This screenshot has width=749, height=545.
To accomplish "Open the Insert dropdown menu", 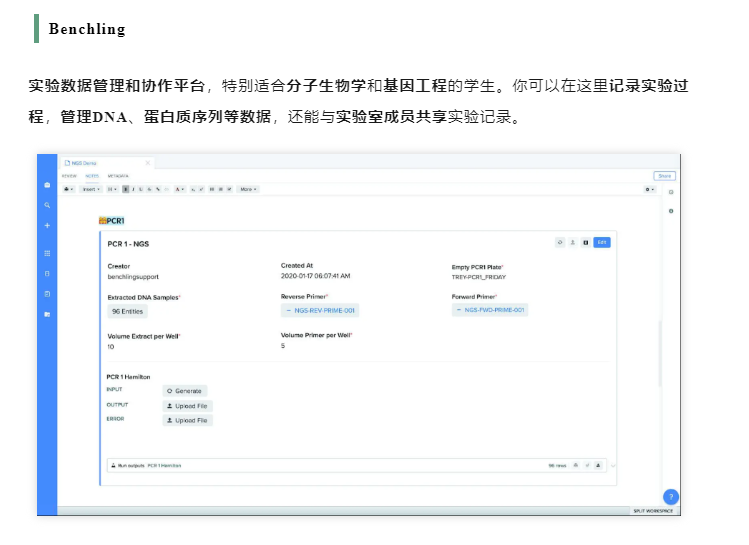I will pos(90,189).
